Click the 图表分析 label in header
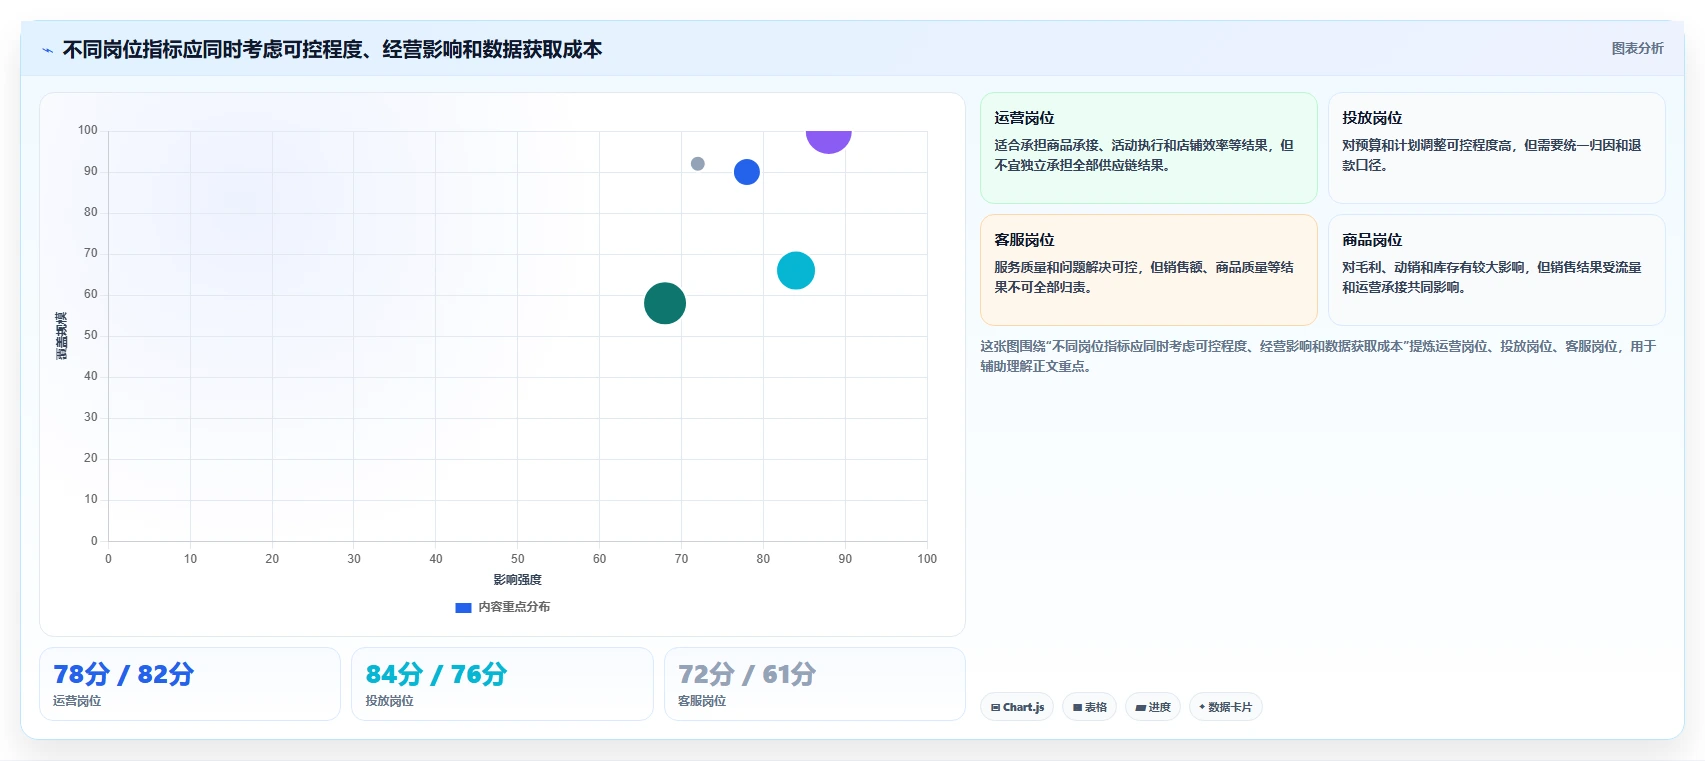This screenshot has width=1705, height=761. click(x=1637, y=48)
